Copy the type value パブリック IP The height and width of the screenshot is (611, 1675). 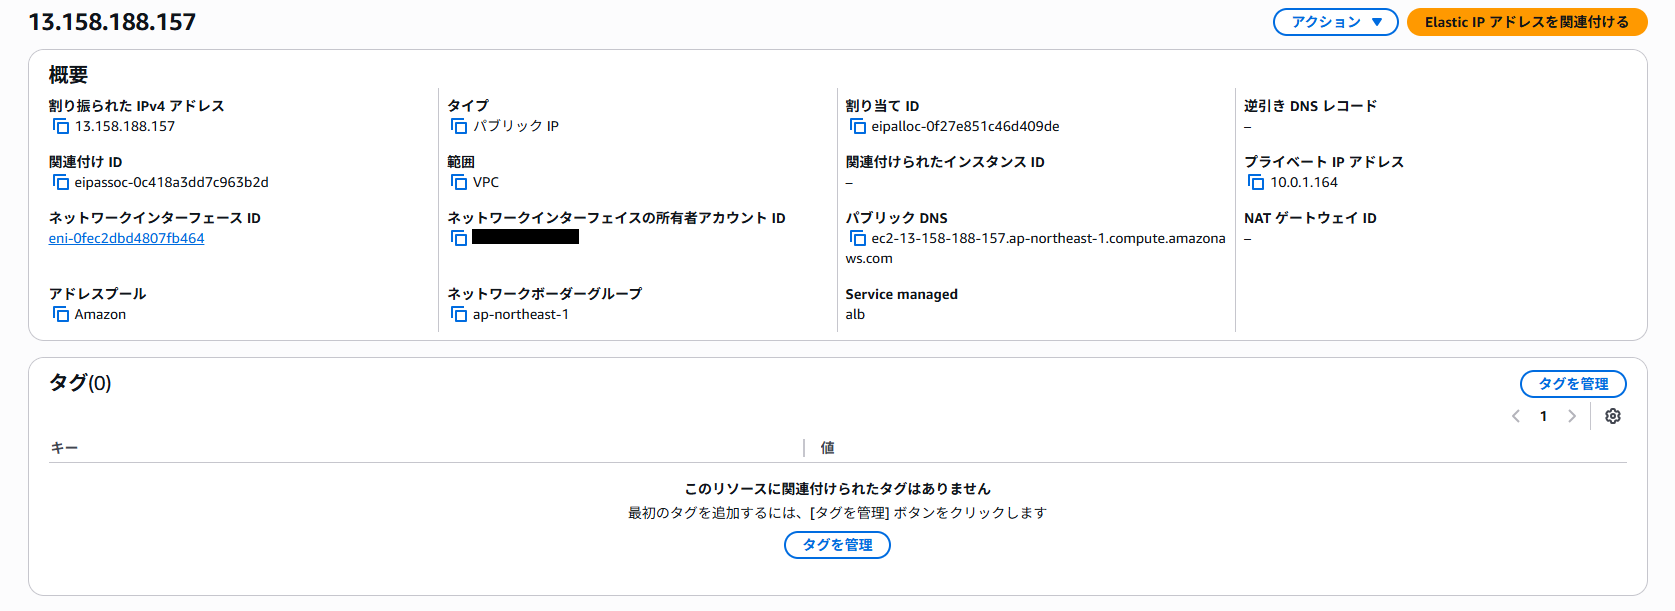coord(459,126)
